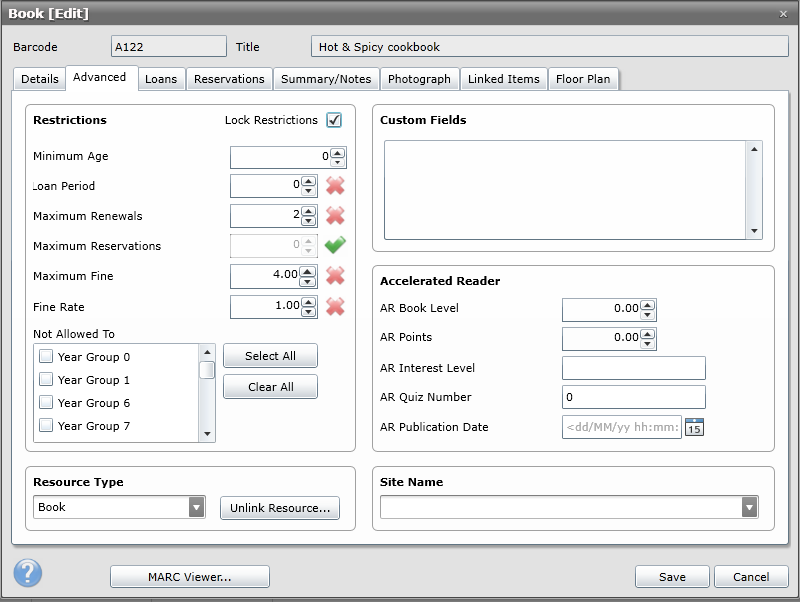
Task: Click the Year Group list scroll-down arrow
Action: pos(207,434)
